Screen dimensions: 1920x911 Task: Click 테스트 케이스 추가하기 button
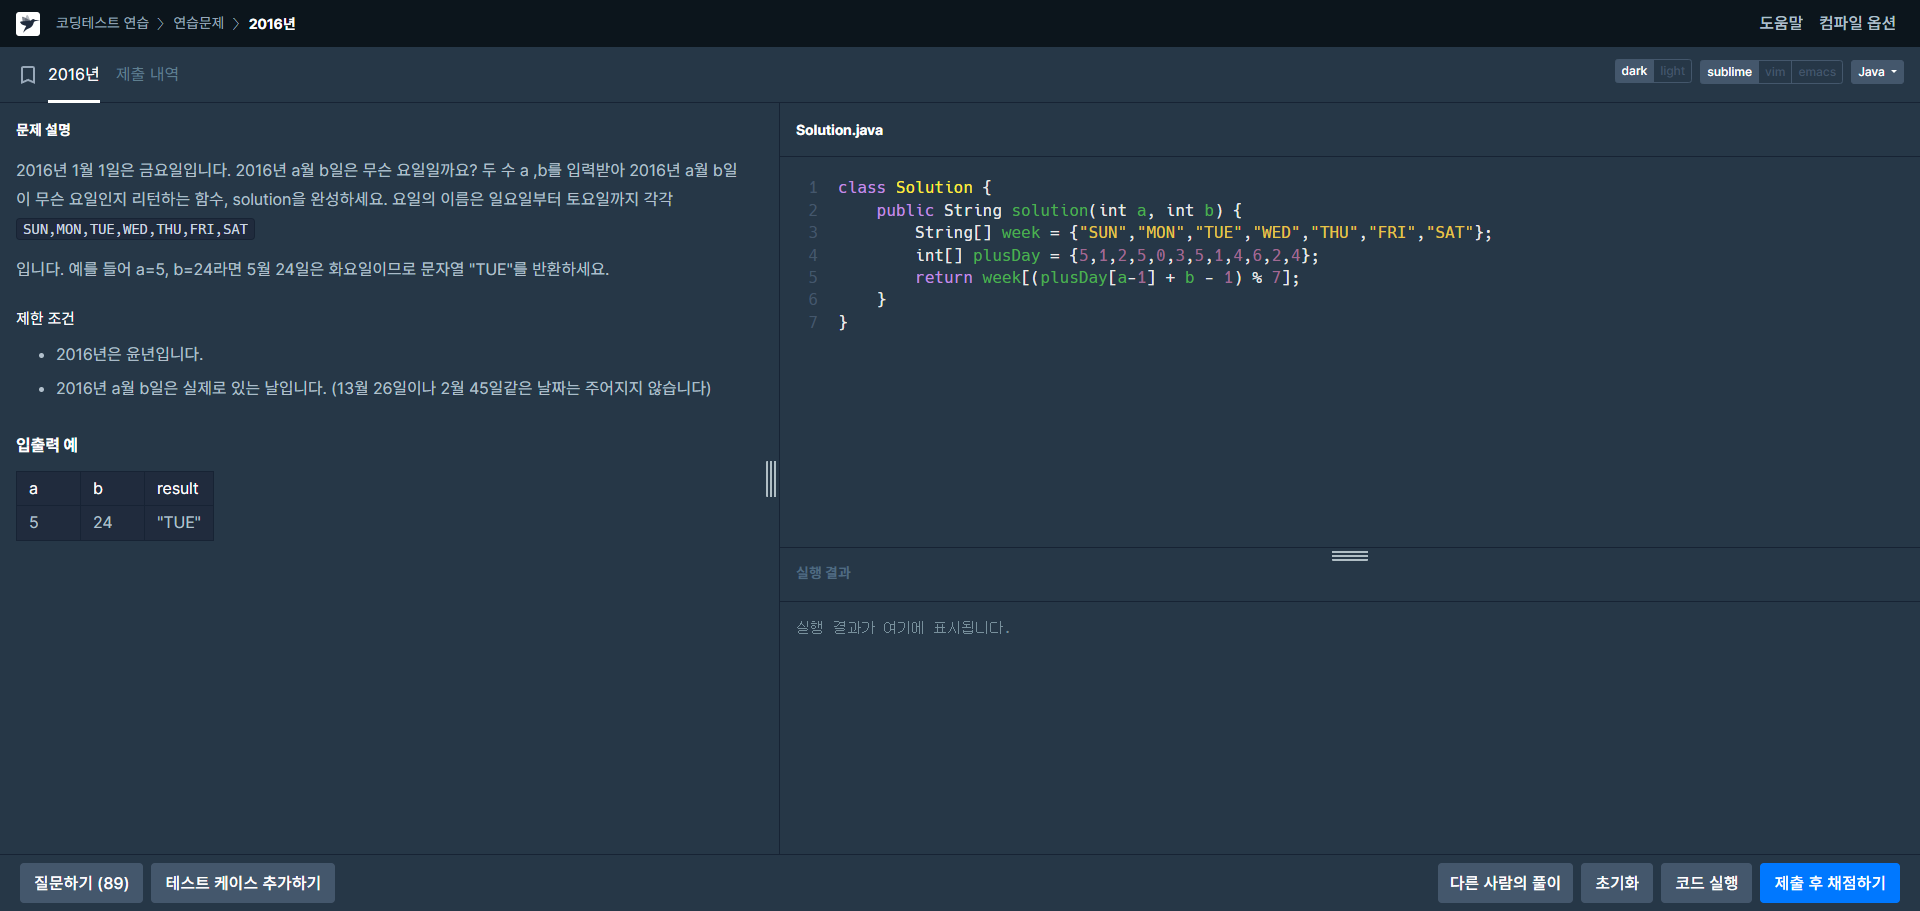point(243,883)
